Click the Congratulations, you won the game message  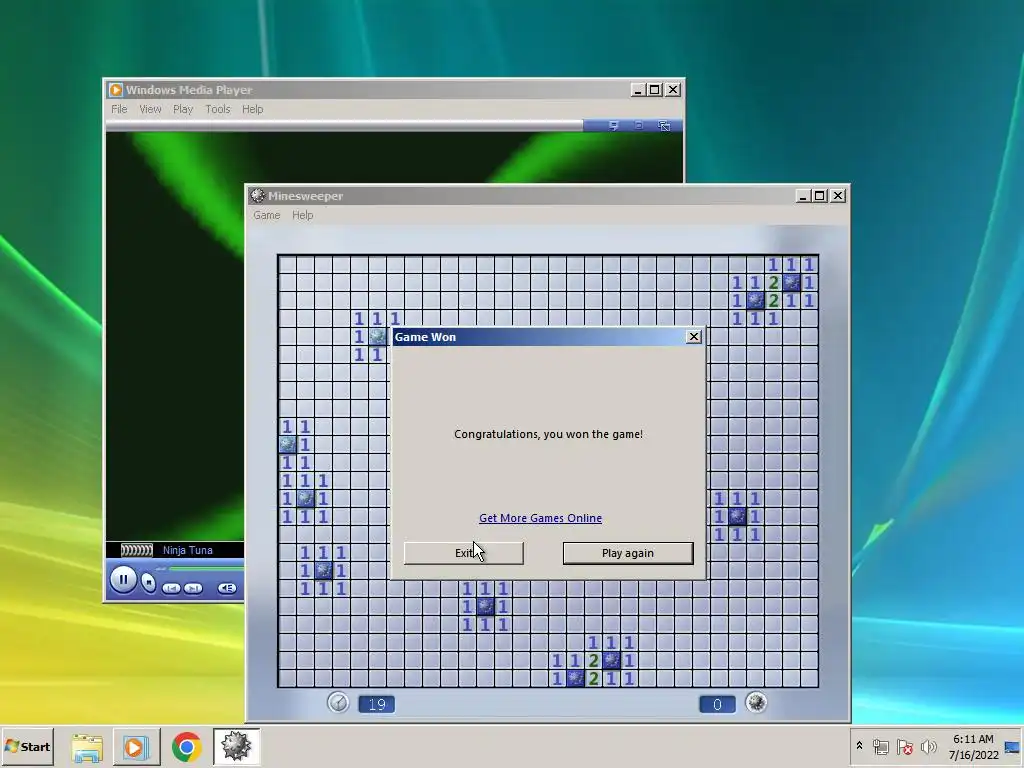[x=548, y=434]
